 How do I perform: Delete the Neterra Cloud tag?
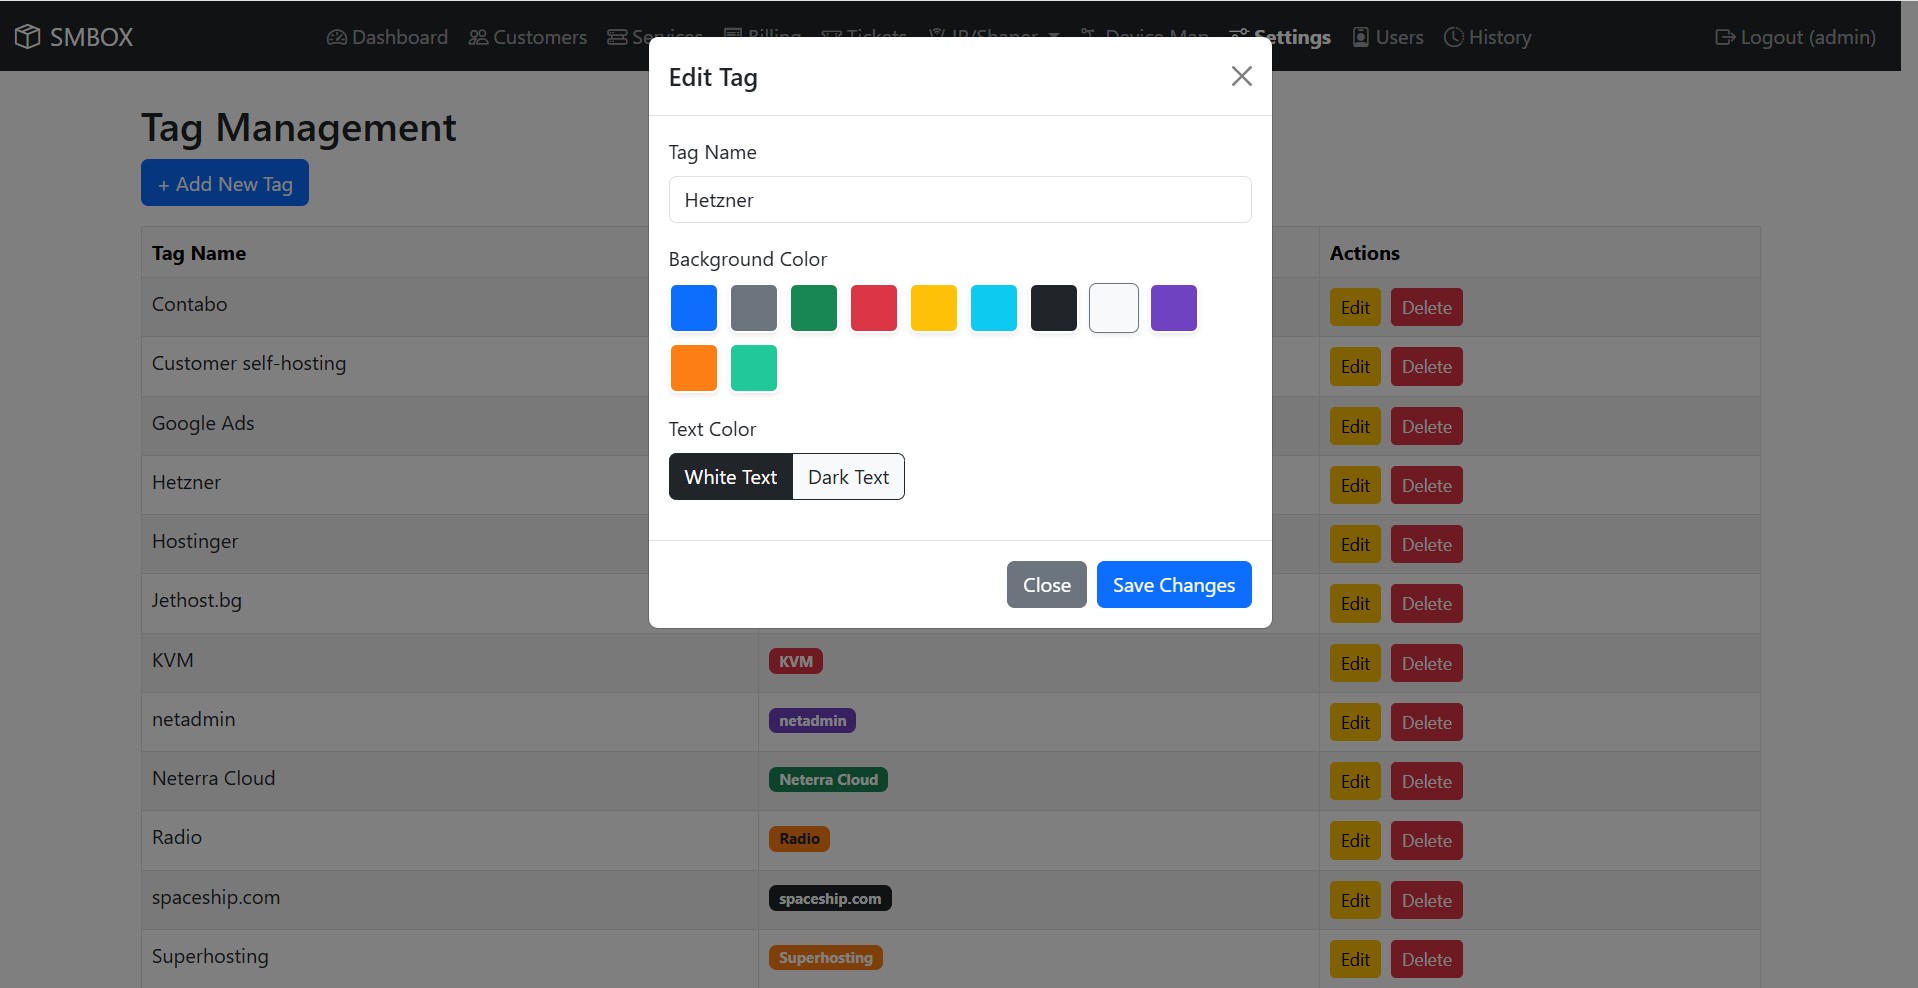pyautogui.click(x=1427, y=782)
